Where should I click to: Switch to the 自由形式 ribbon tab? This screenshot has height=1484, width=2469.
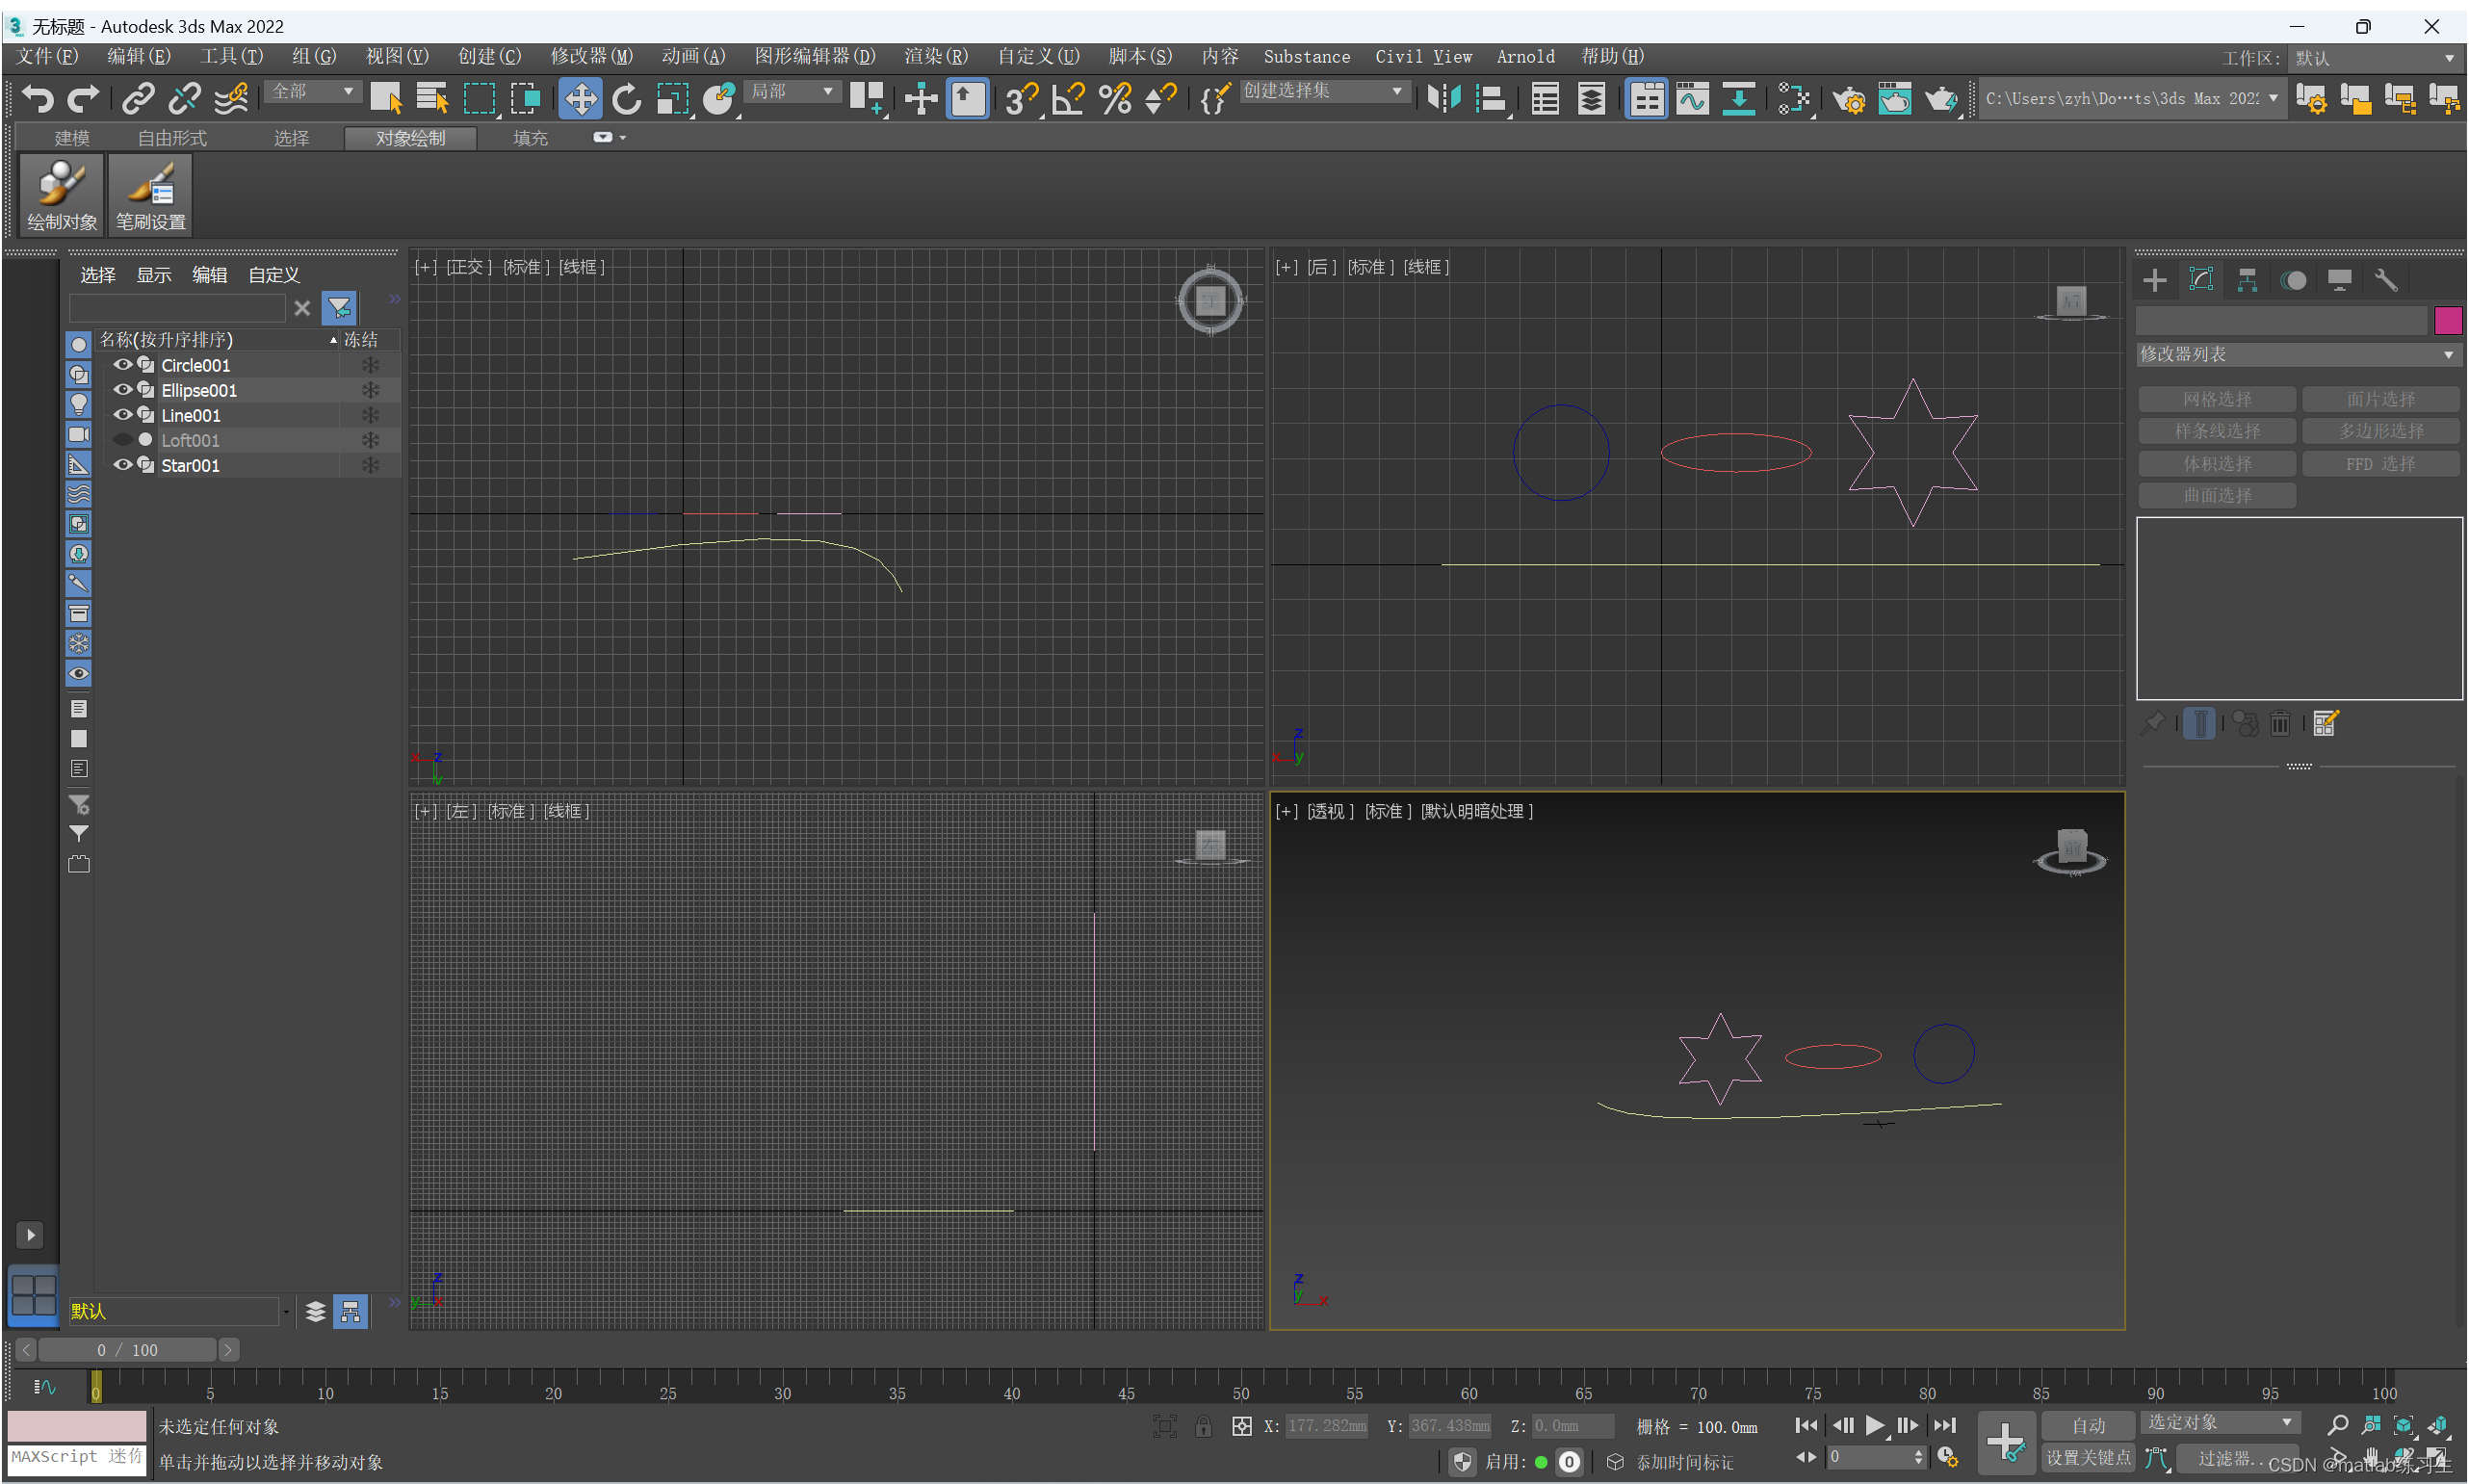[x=171, y=138]
